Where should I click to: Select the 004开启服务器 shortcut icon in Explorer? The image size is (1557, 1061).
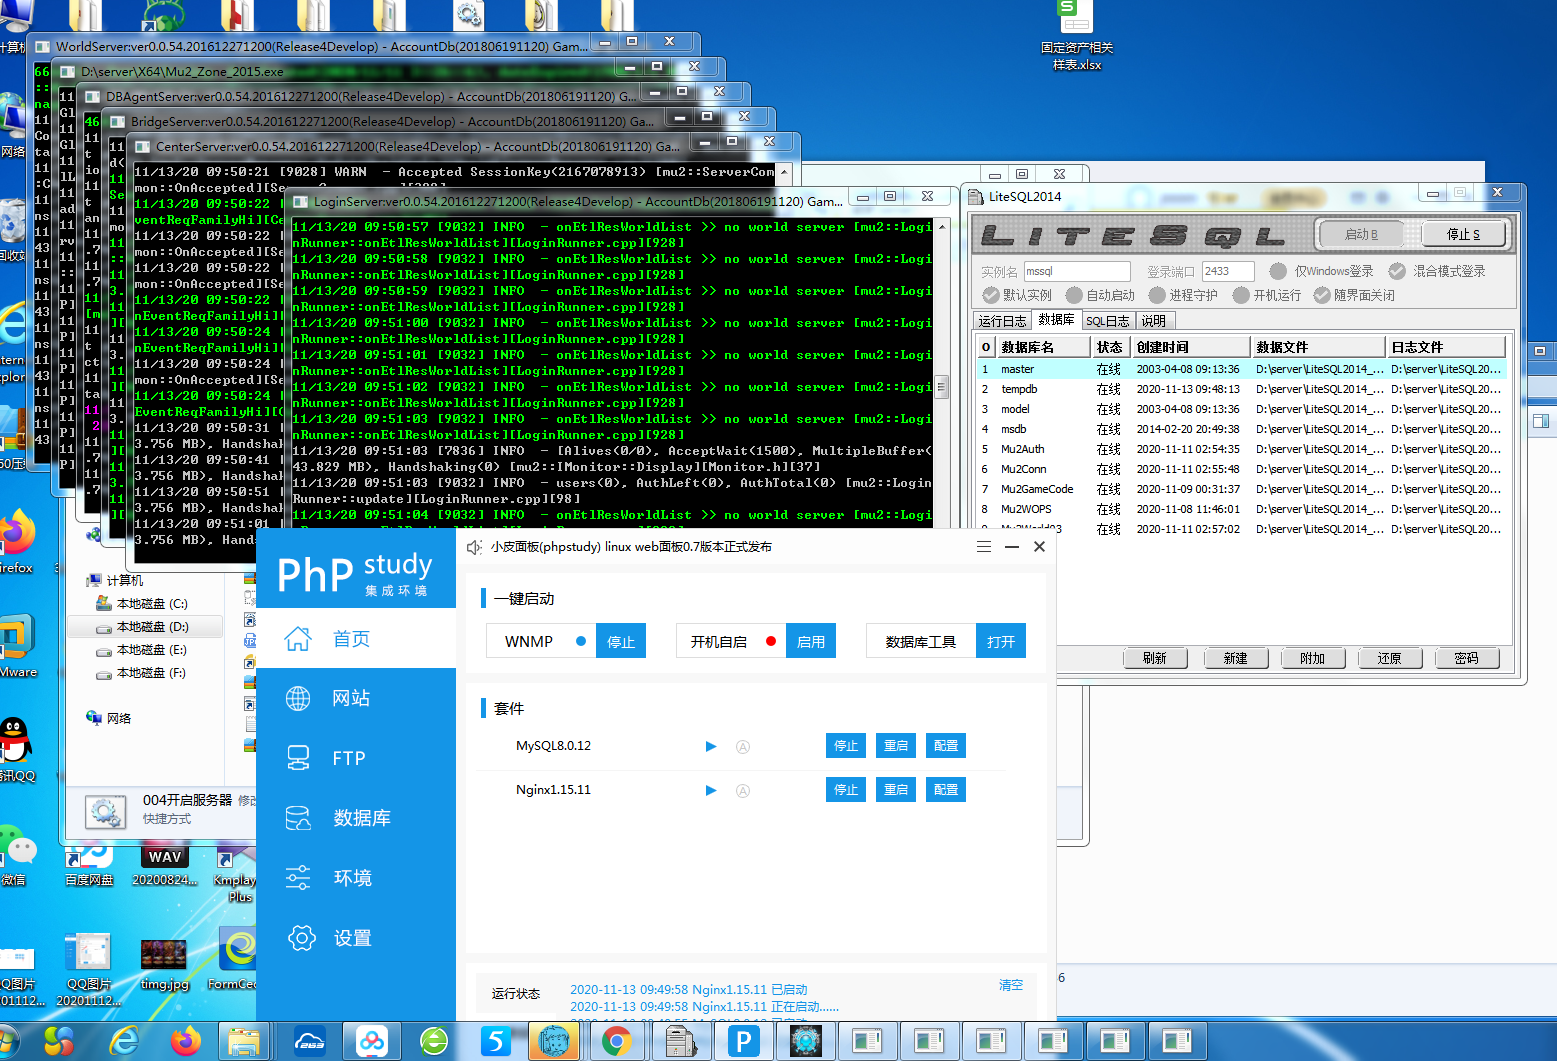point(105,811)
